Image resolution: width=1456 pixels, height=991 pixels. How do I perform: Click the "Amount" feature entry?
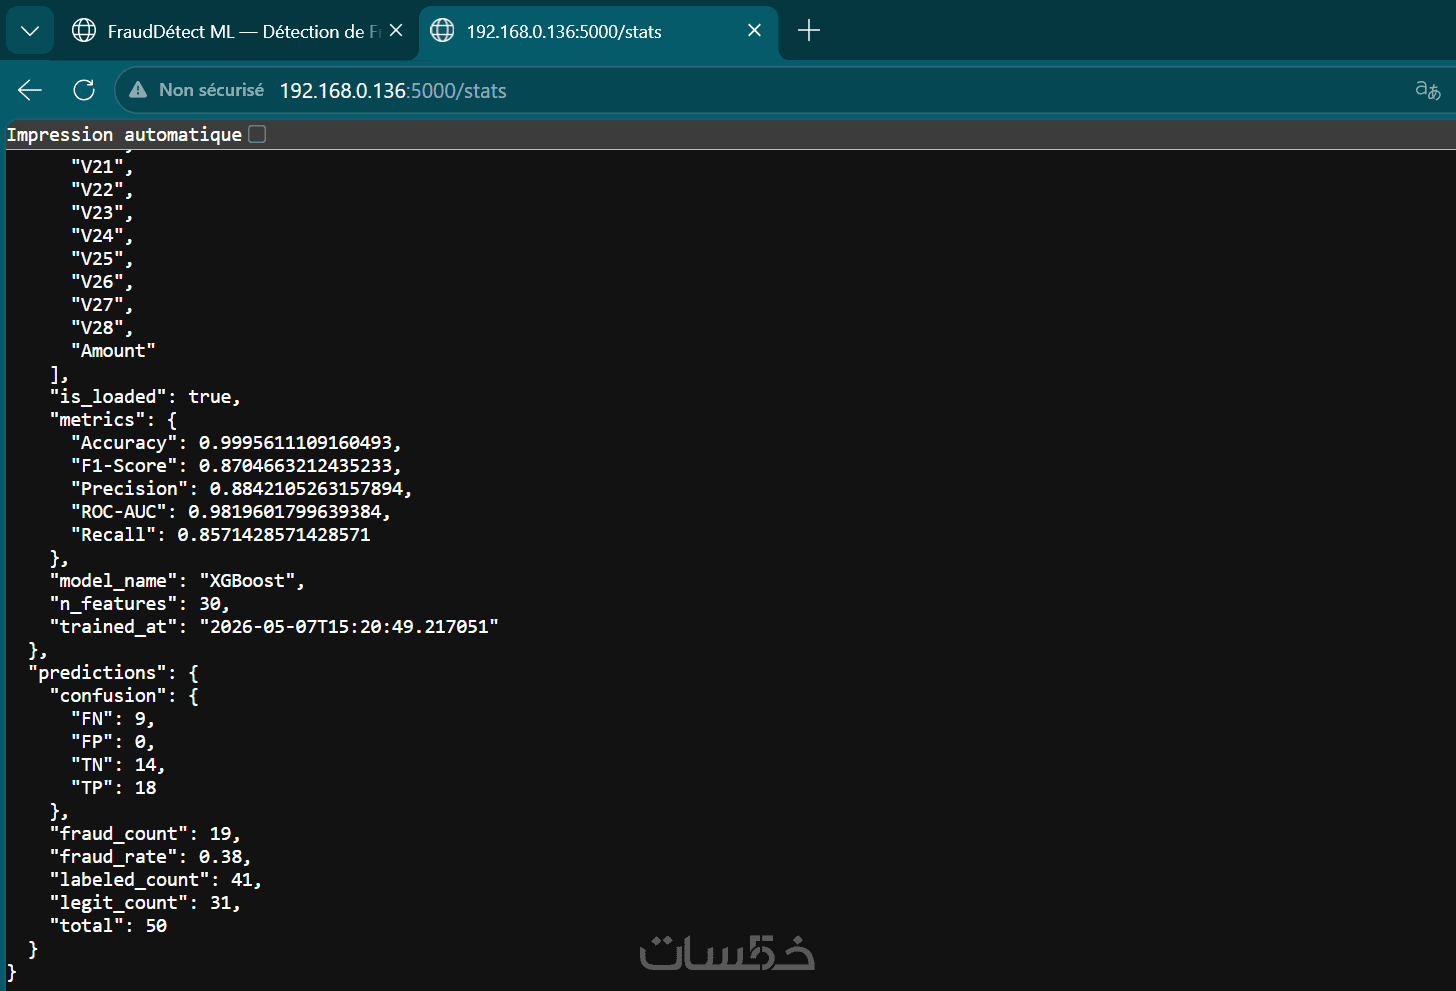point(113,351)
